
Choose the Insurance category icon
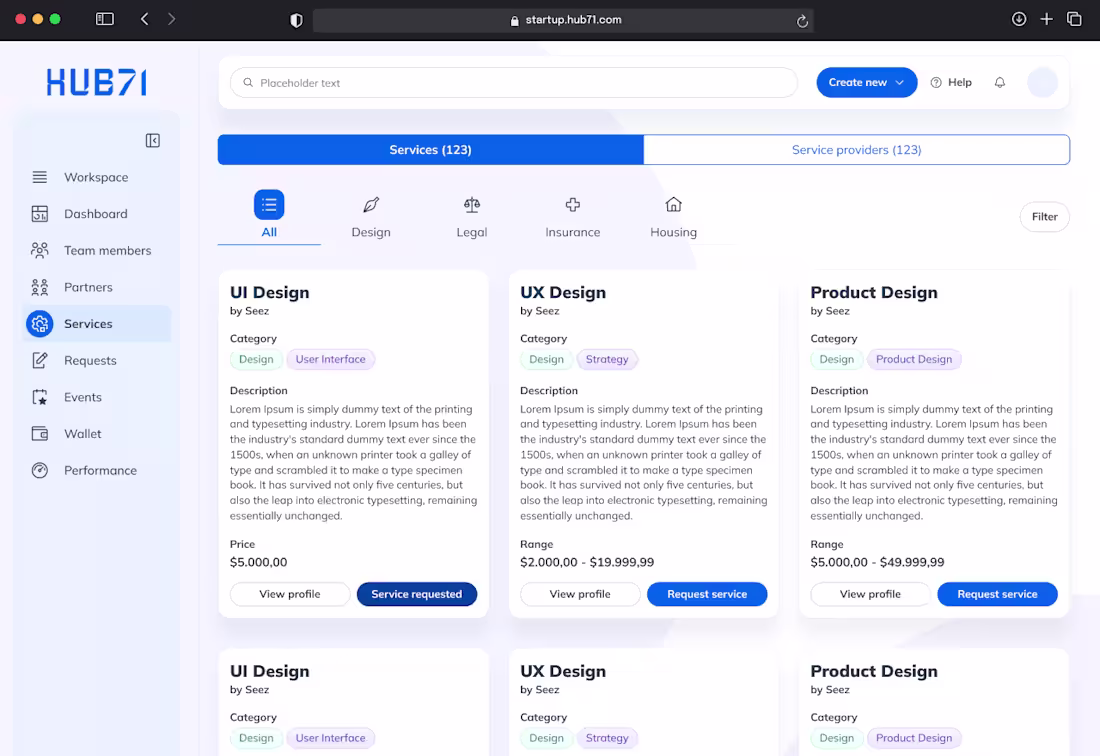[x=572, y=205]
